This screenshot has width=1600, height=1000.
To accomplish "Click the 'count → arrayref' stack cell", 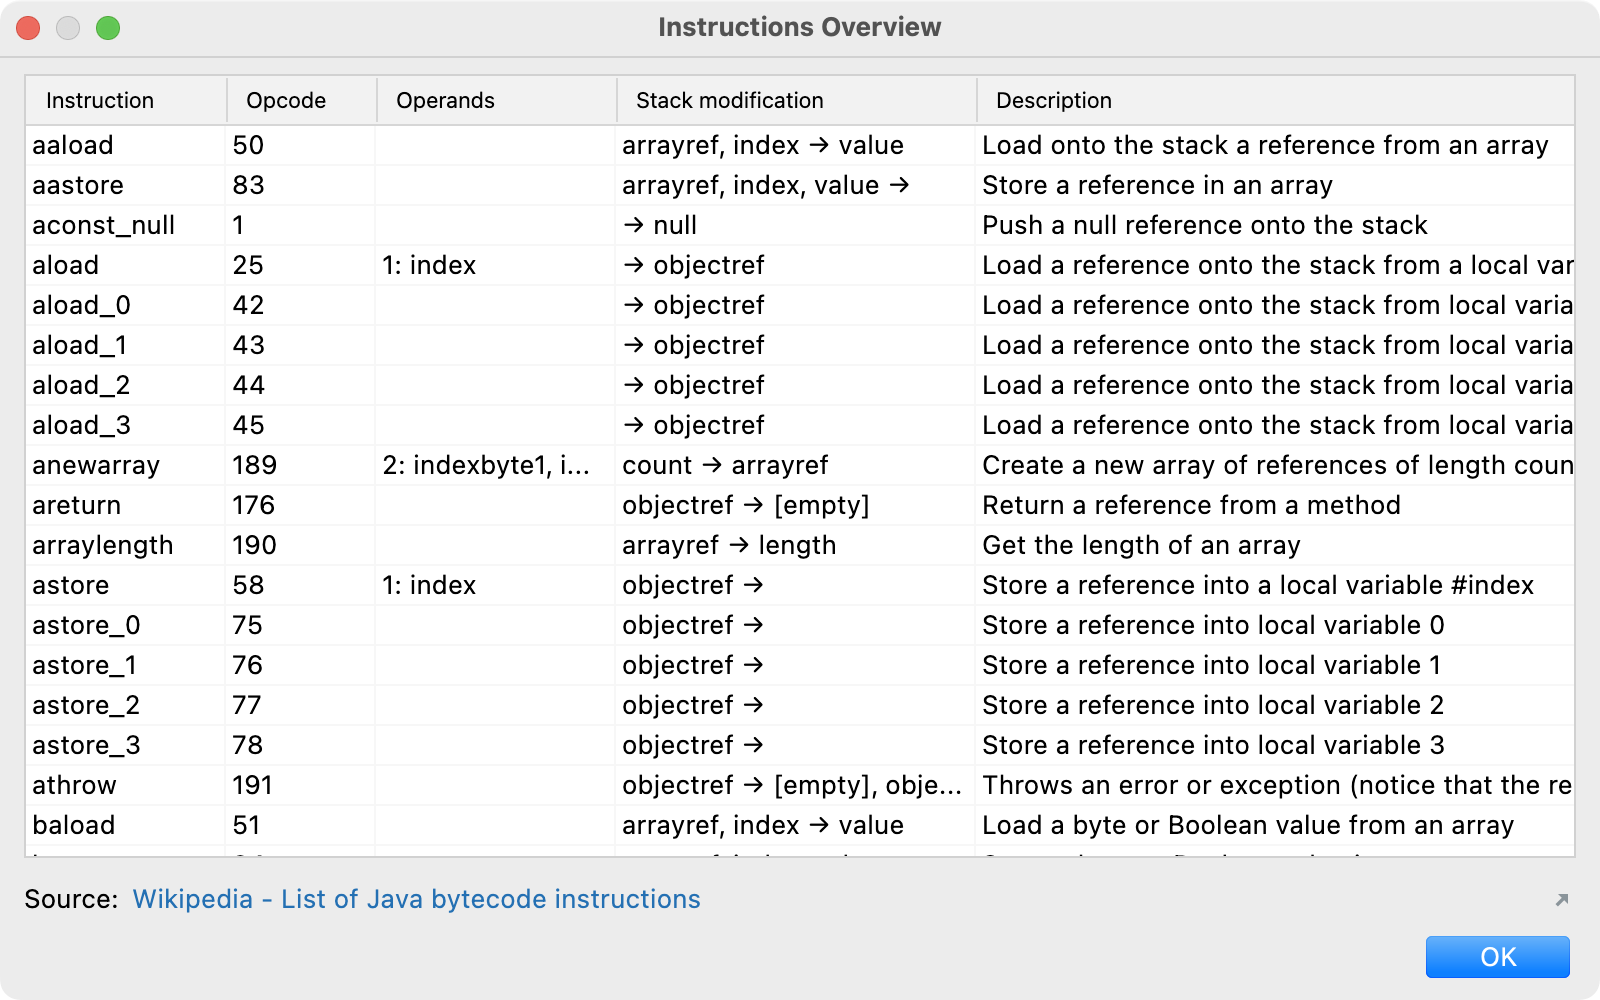I will click(x=796, y=465).
